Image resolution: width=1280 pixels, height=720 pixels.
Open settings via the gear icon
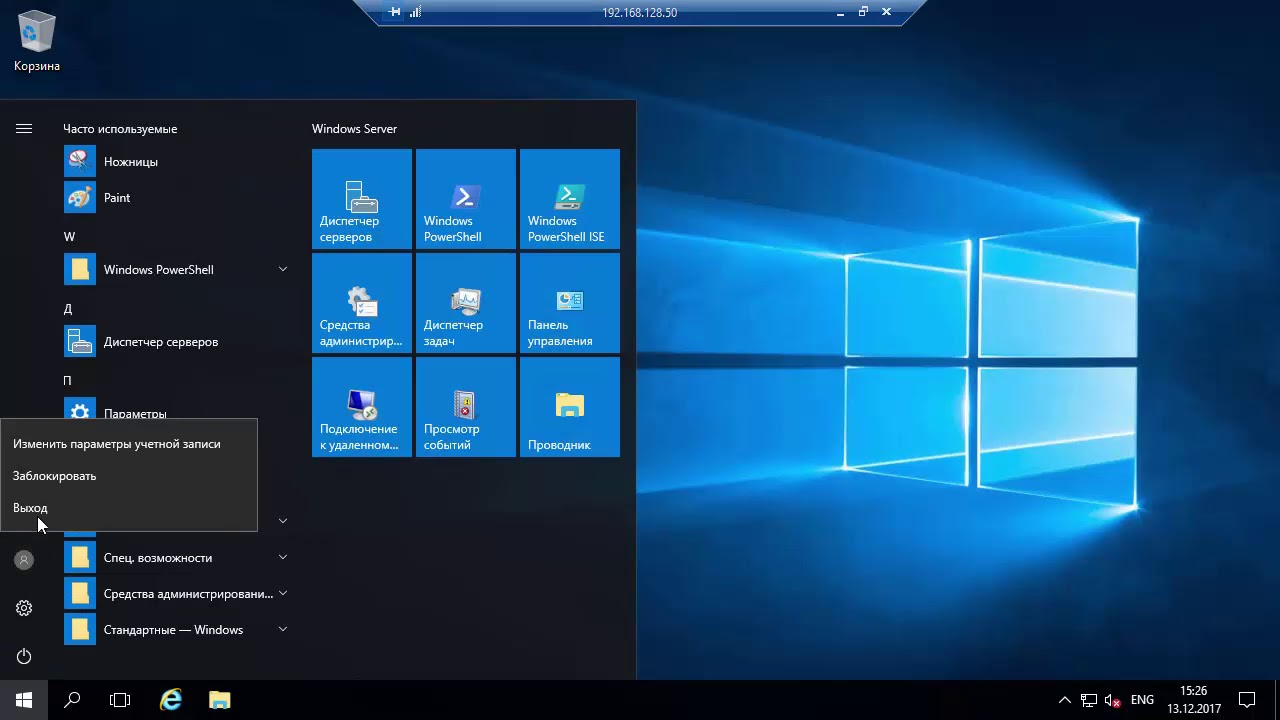coord(24,608)
